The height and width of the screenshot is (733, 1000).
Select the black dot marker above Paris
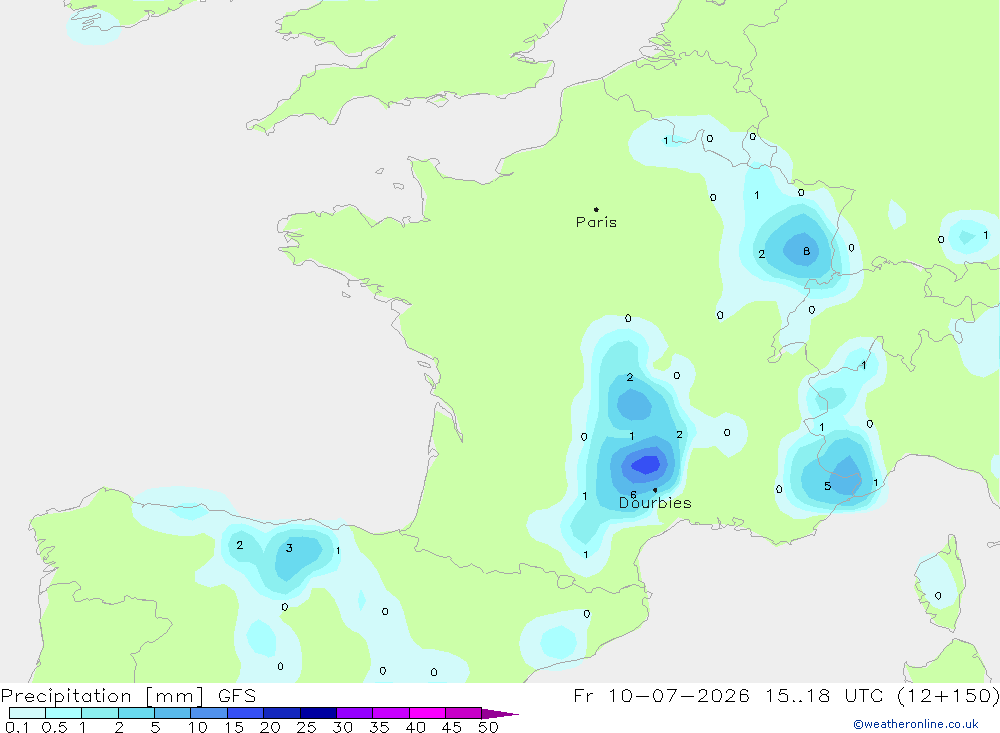coord(596,209)
